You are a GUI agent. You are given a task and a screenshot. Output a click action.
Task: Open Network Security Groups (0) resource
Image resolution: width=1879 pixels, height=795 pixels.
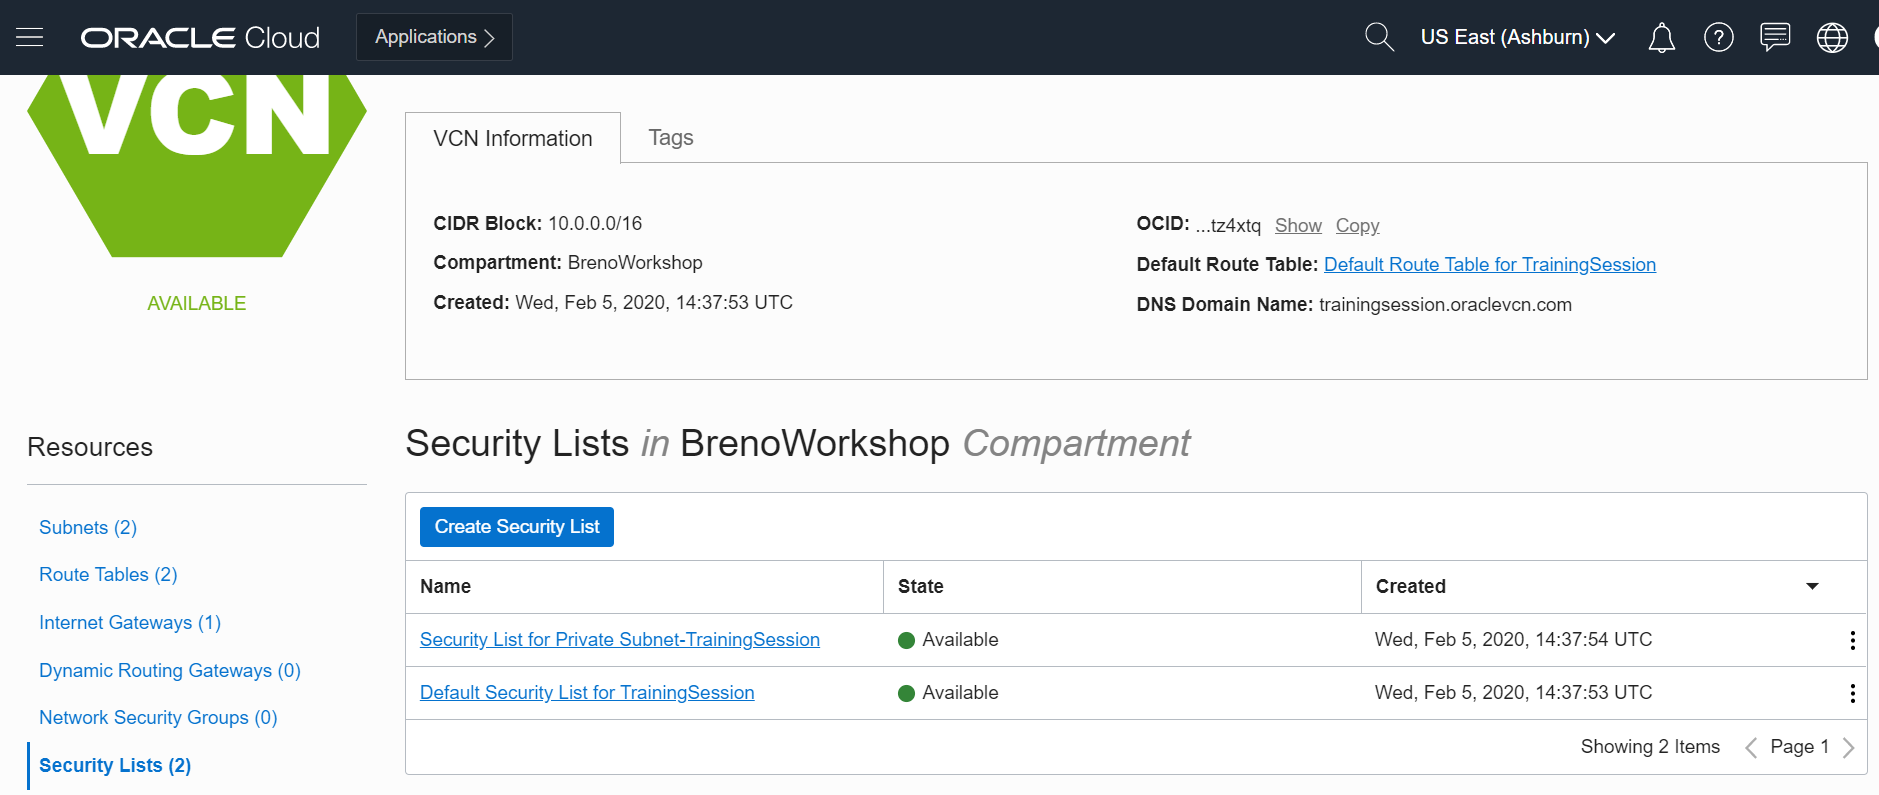(x=158, y=717)
